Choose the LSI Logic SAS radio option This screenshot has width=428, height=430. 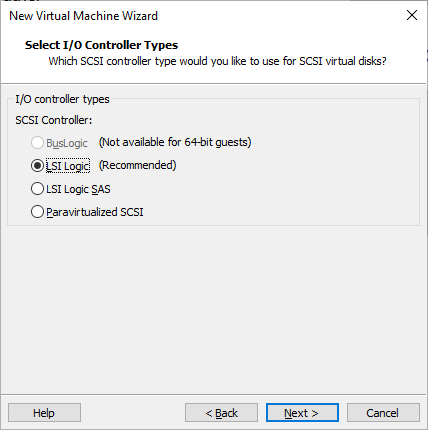tap(37, 189)
